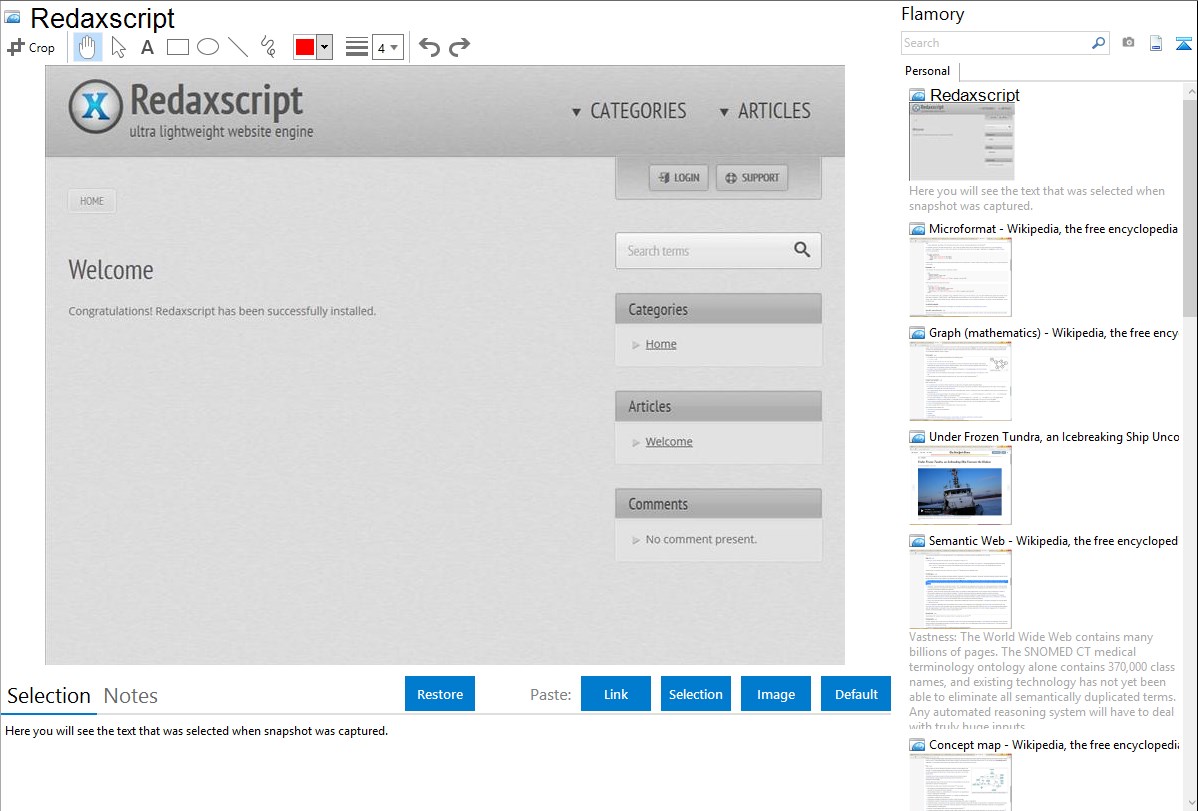Screen dimensions: 1198x811
Task: Pick the freehand scribble tool
Action: [x=268, y=47]
